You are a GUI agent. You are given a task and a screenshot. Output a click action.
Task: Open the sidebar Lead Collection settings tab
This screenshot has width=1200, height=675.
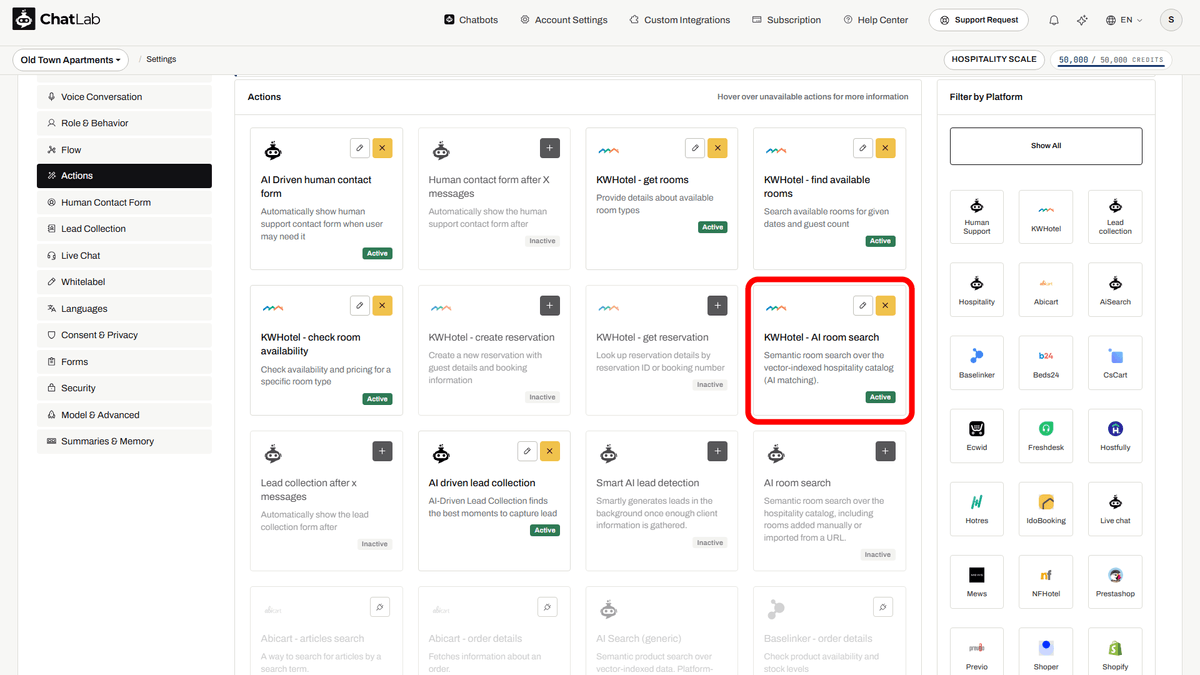(x=124, y=229)
